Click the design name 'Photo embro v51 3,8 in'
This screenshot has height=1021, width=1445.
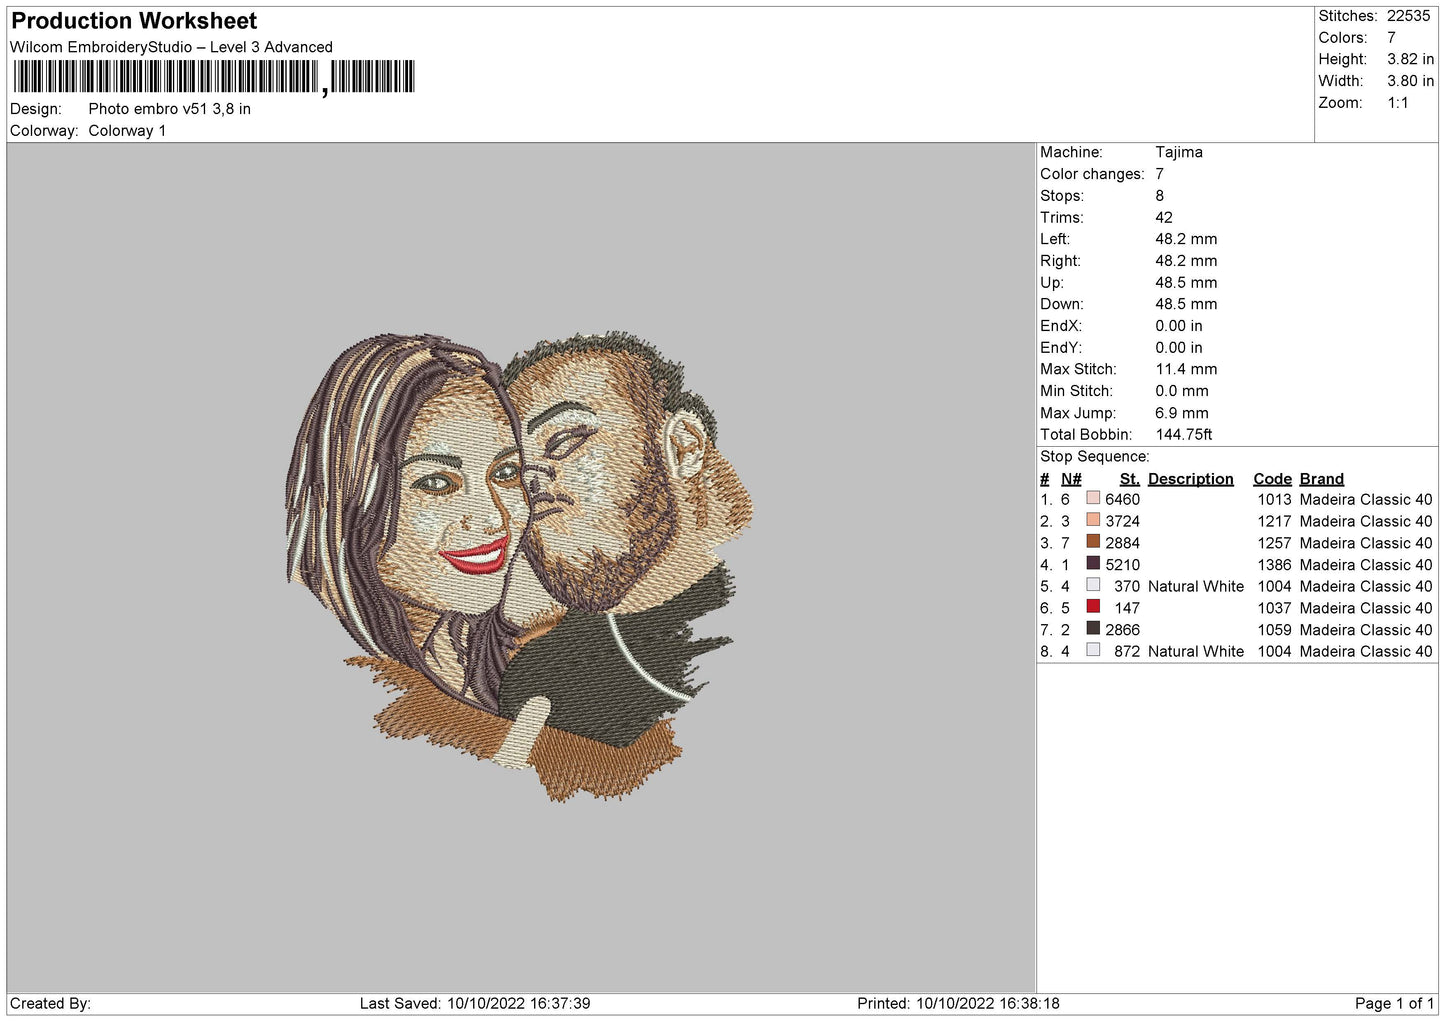[169, 109]
